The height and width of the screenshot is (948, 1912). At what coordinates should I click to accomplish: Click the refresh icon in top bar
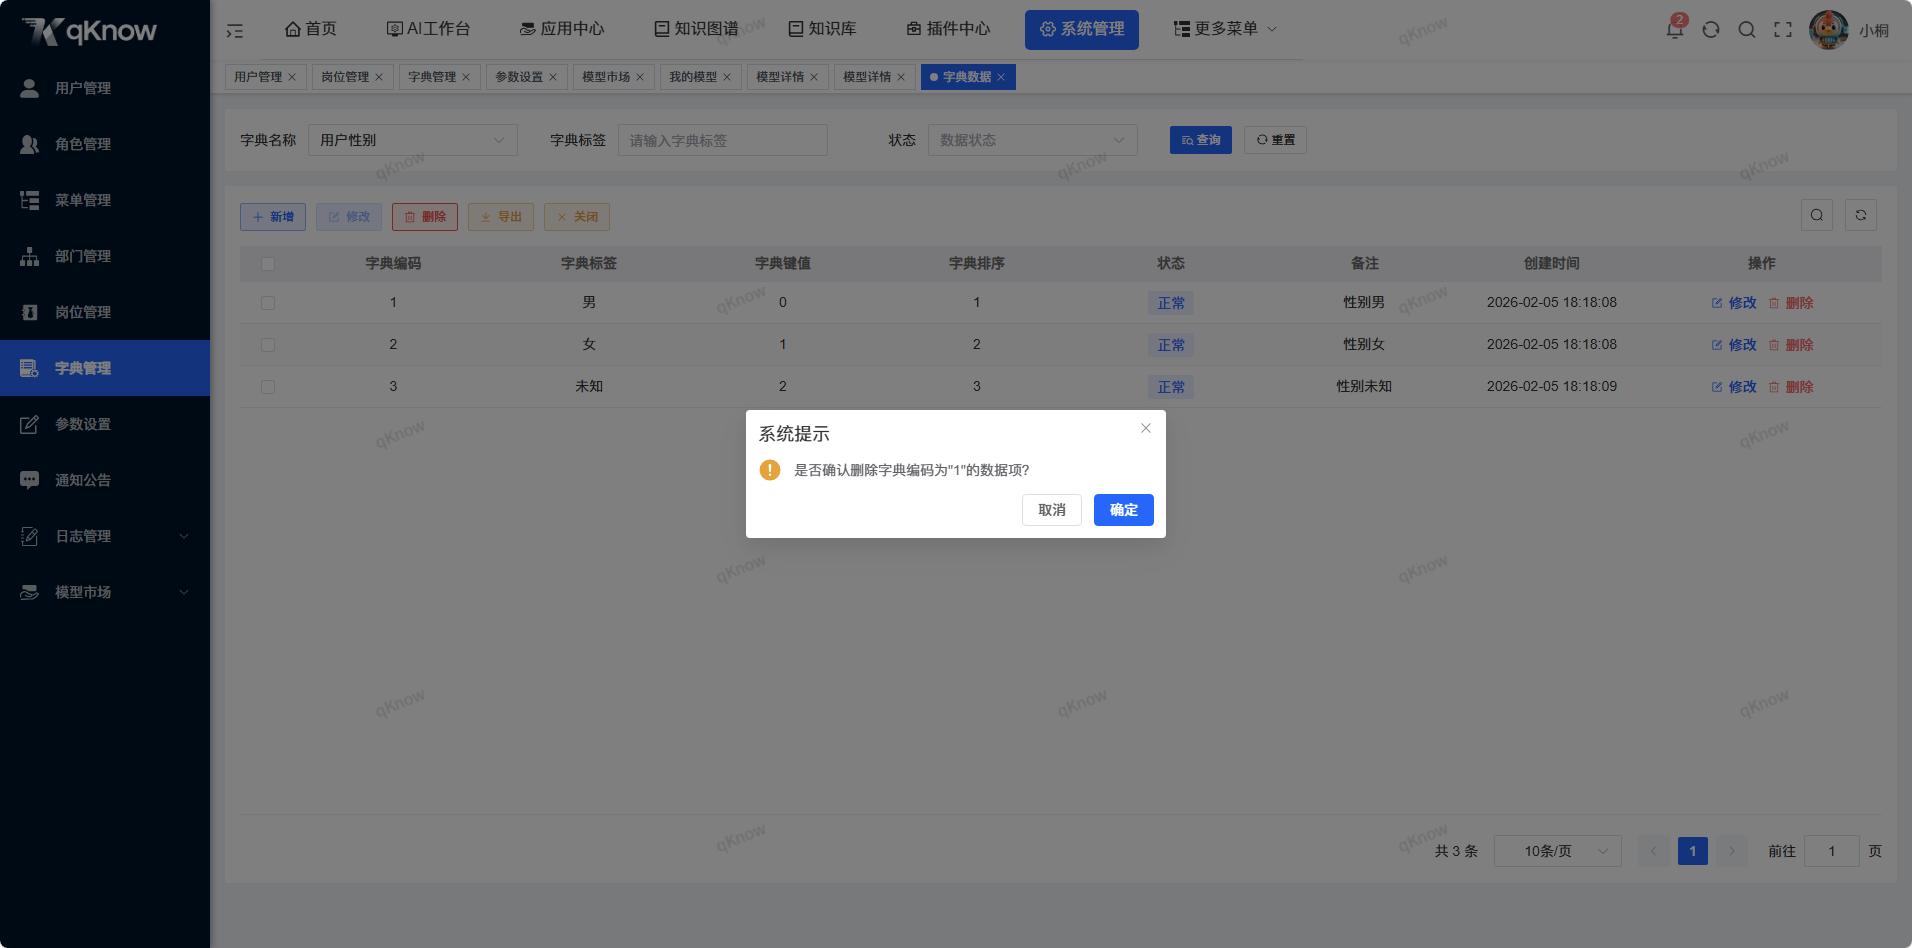1711,30
